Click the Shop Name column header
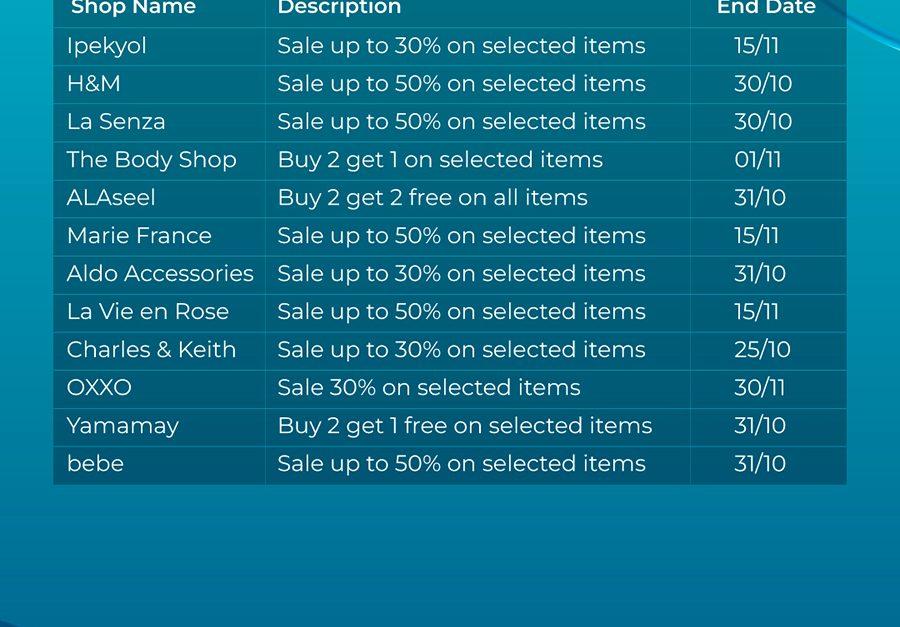Viewport: 900px width, 627px height. tap(134, 7)
